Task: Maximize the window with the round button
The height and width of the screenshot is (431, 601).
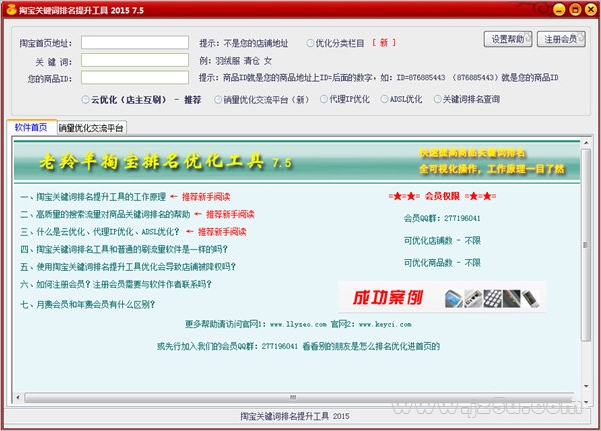Action: click(575, 9)
